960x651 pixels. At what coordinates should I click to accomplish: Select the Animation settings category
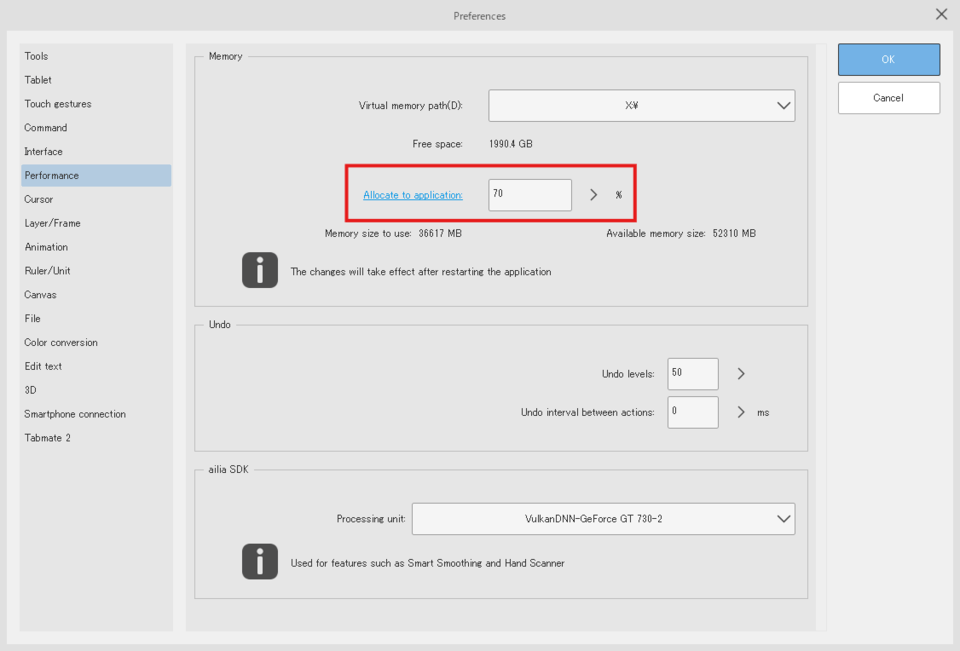click(x=46, y=246)
